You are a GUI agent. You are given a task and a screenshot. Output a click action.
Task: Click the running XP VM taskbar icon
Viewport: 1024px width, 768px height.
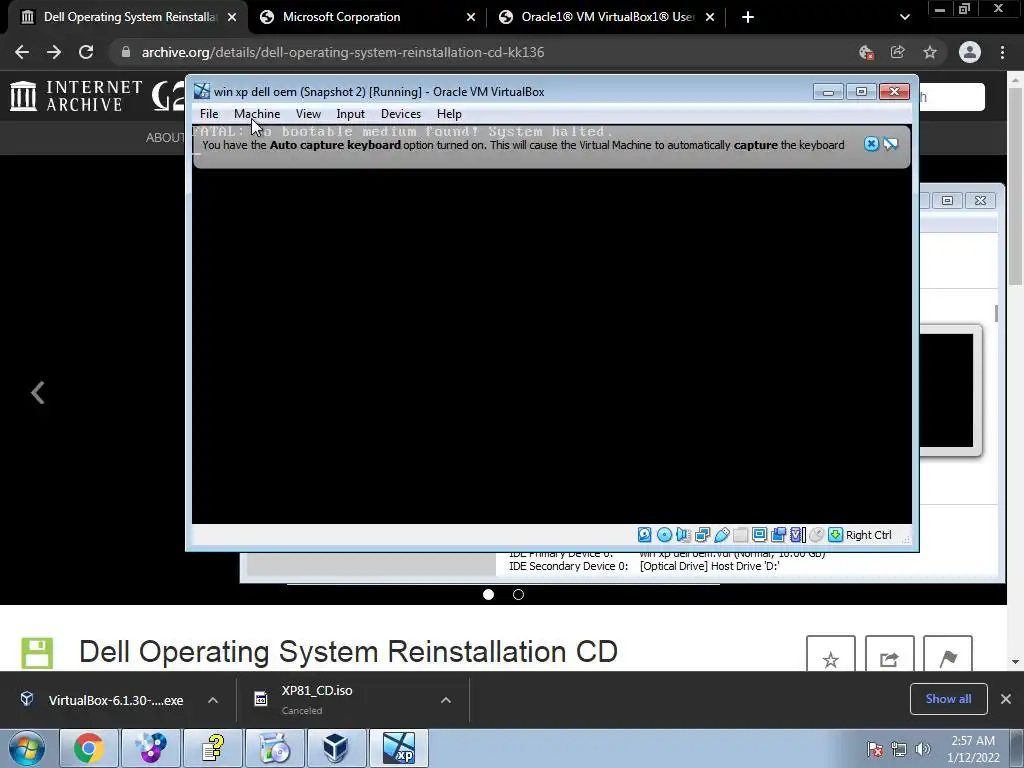(x=398, y=748)
